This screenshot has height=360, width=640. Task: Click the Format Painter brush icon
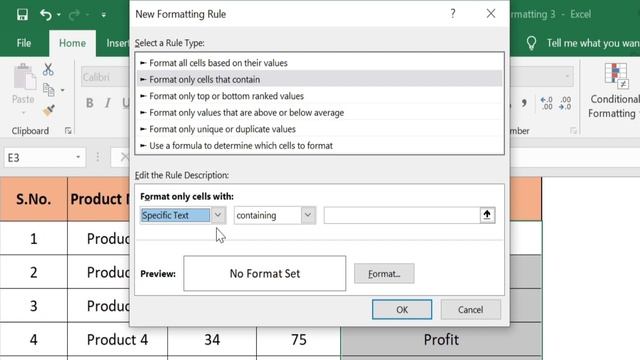49,111
